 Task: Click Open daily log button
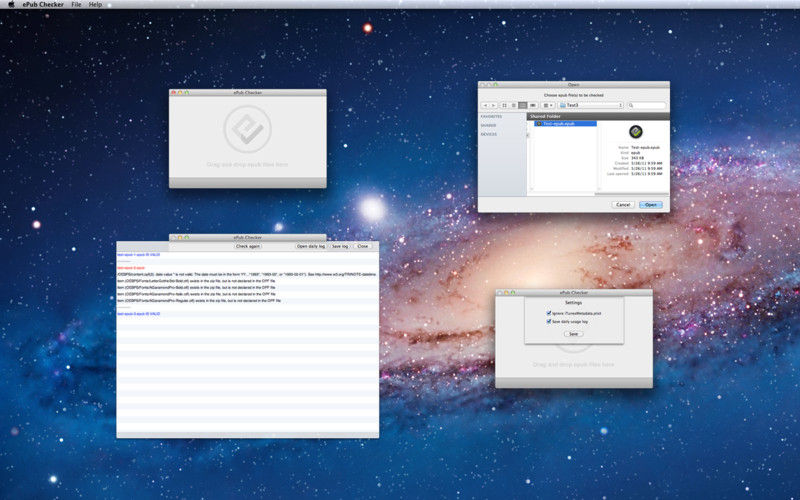(x=311, y=246)
